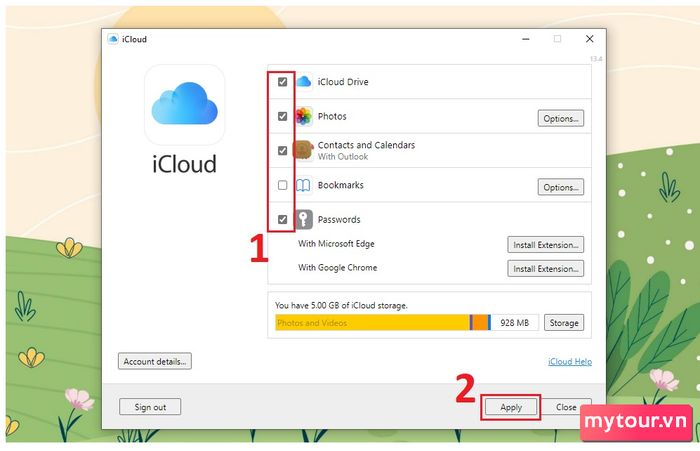Open Options for Photos

(561, 118)
